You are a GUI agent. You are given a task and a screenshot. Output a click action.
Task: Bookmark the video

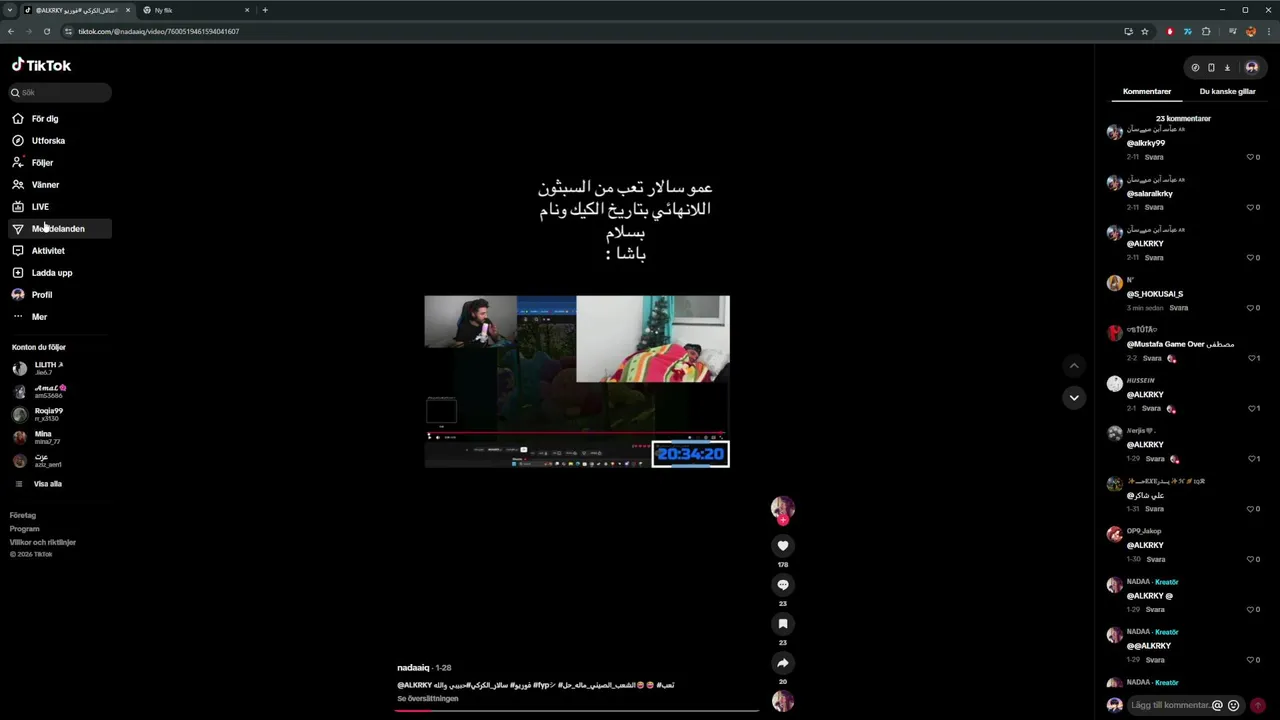tap(783, 624)
